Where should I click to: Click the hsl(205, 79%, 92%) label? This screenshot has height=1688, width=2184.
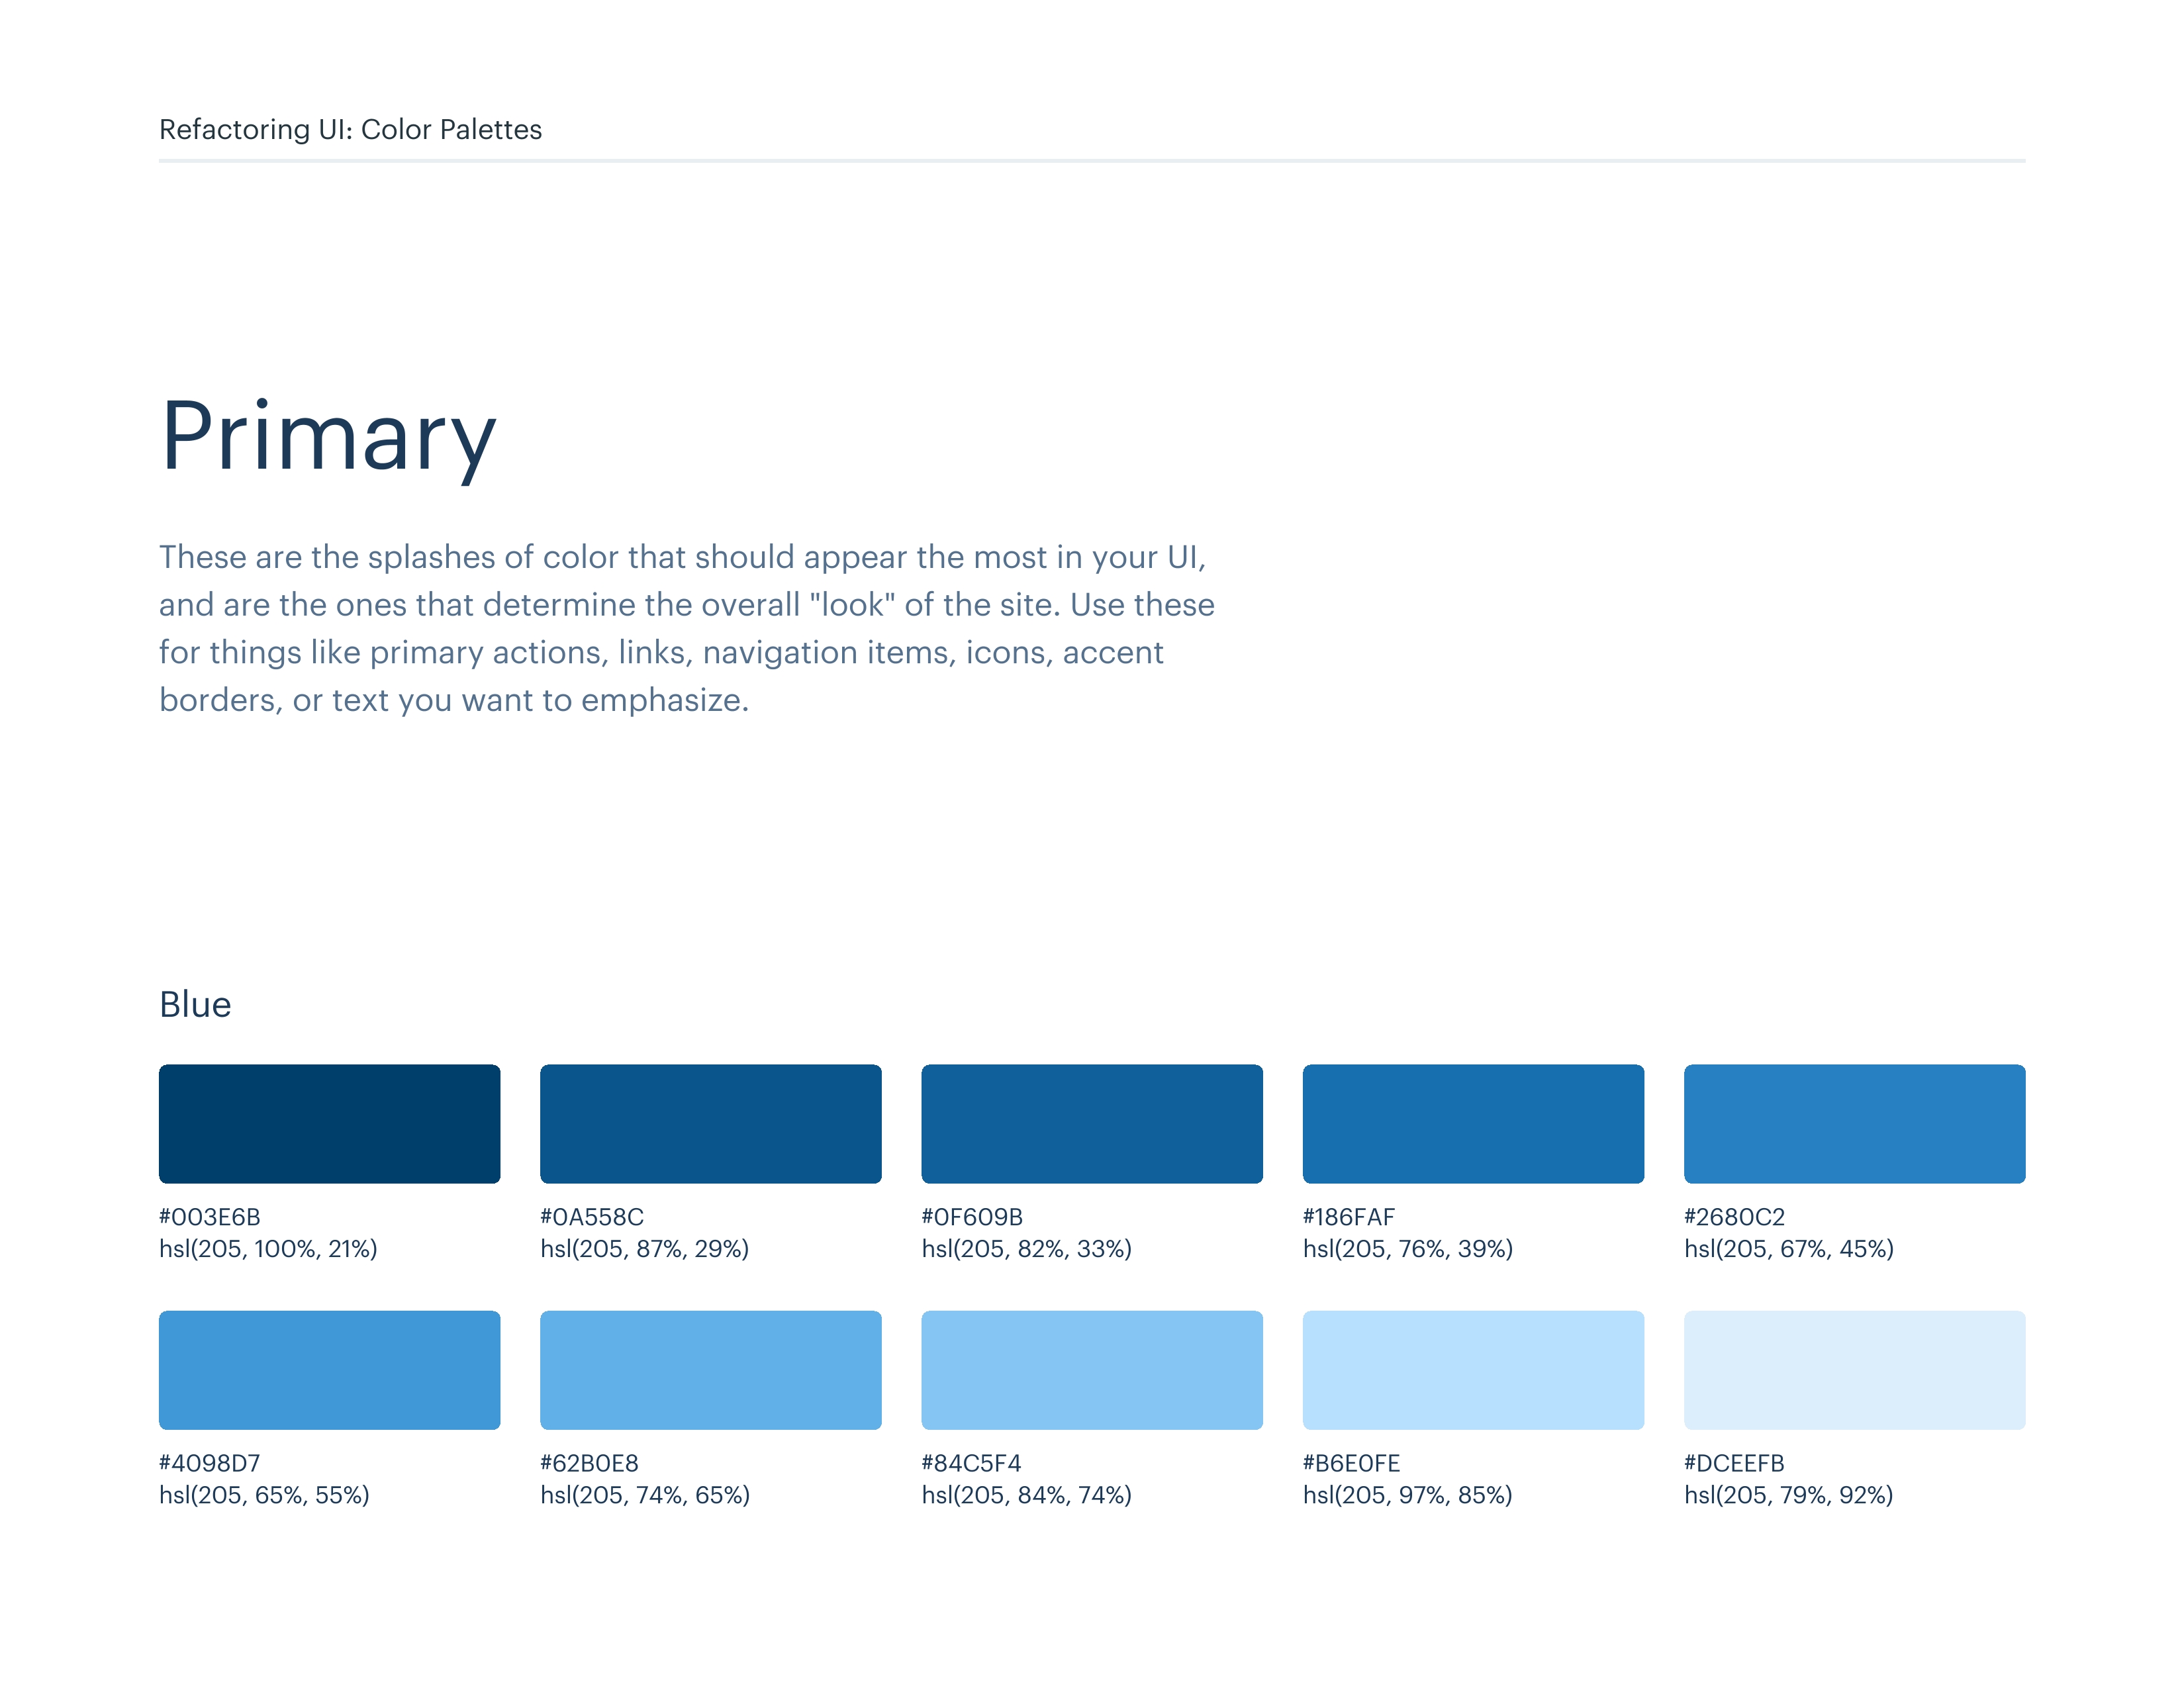(x=1788, y=1495)
